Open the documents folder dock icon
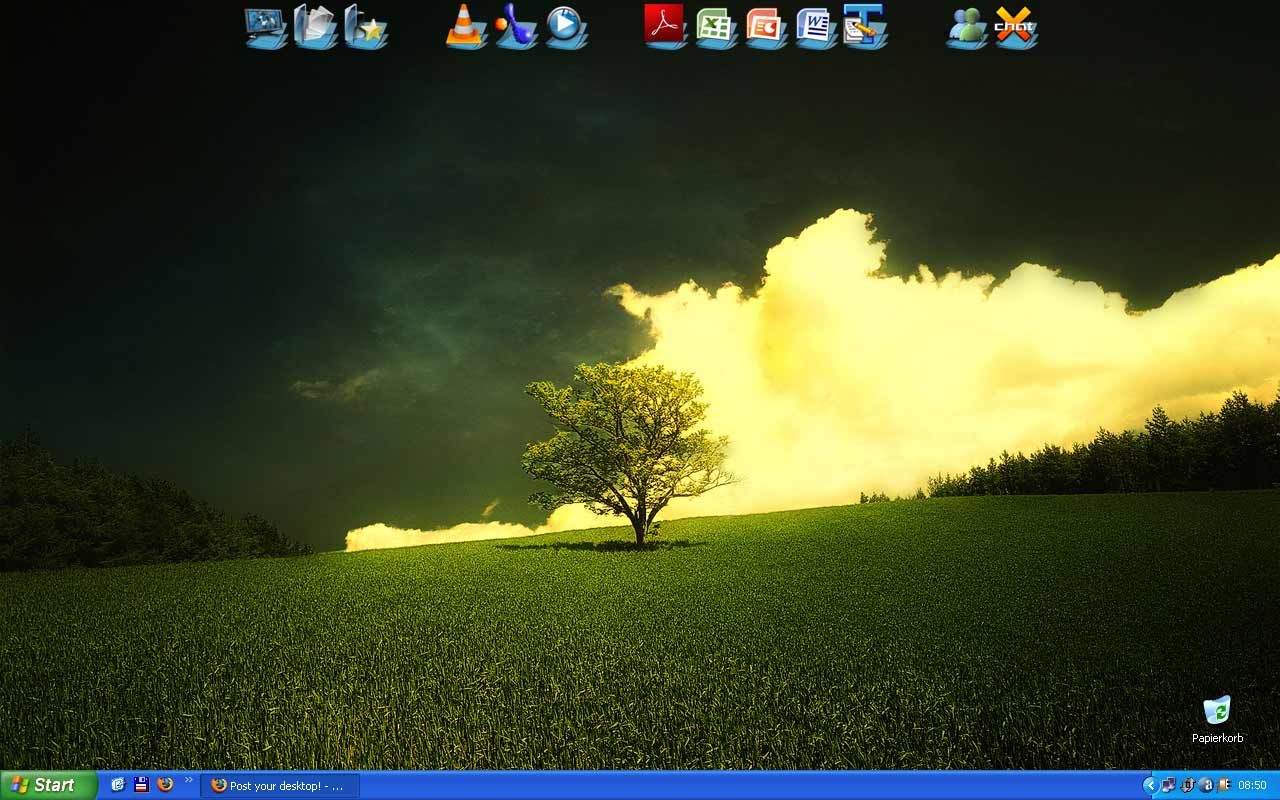 316,27
